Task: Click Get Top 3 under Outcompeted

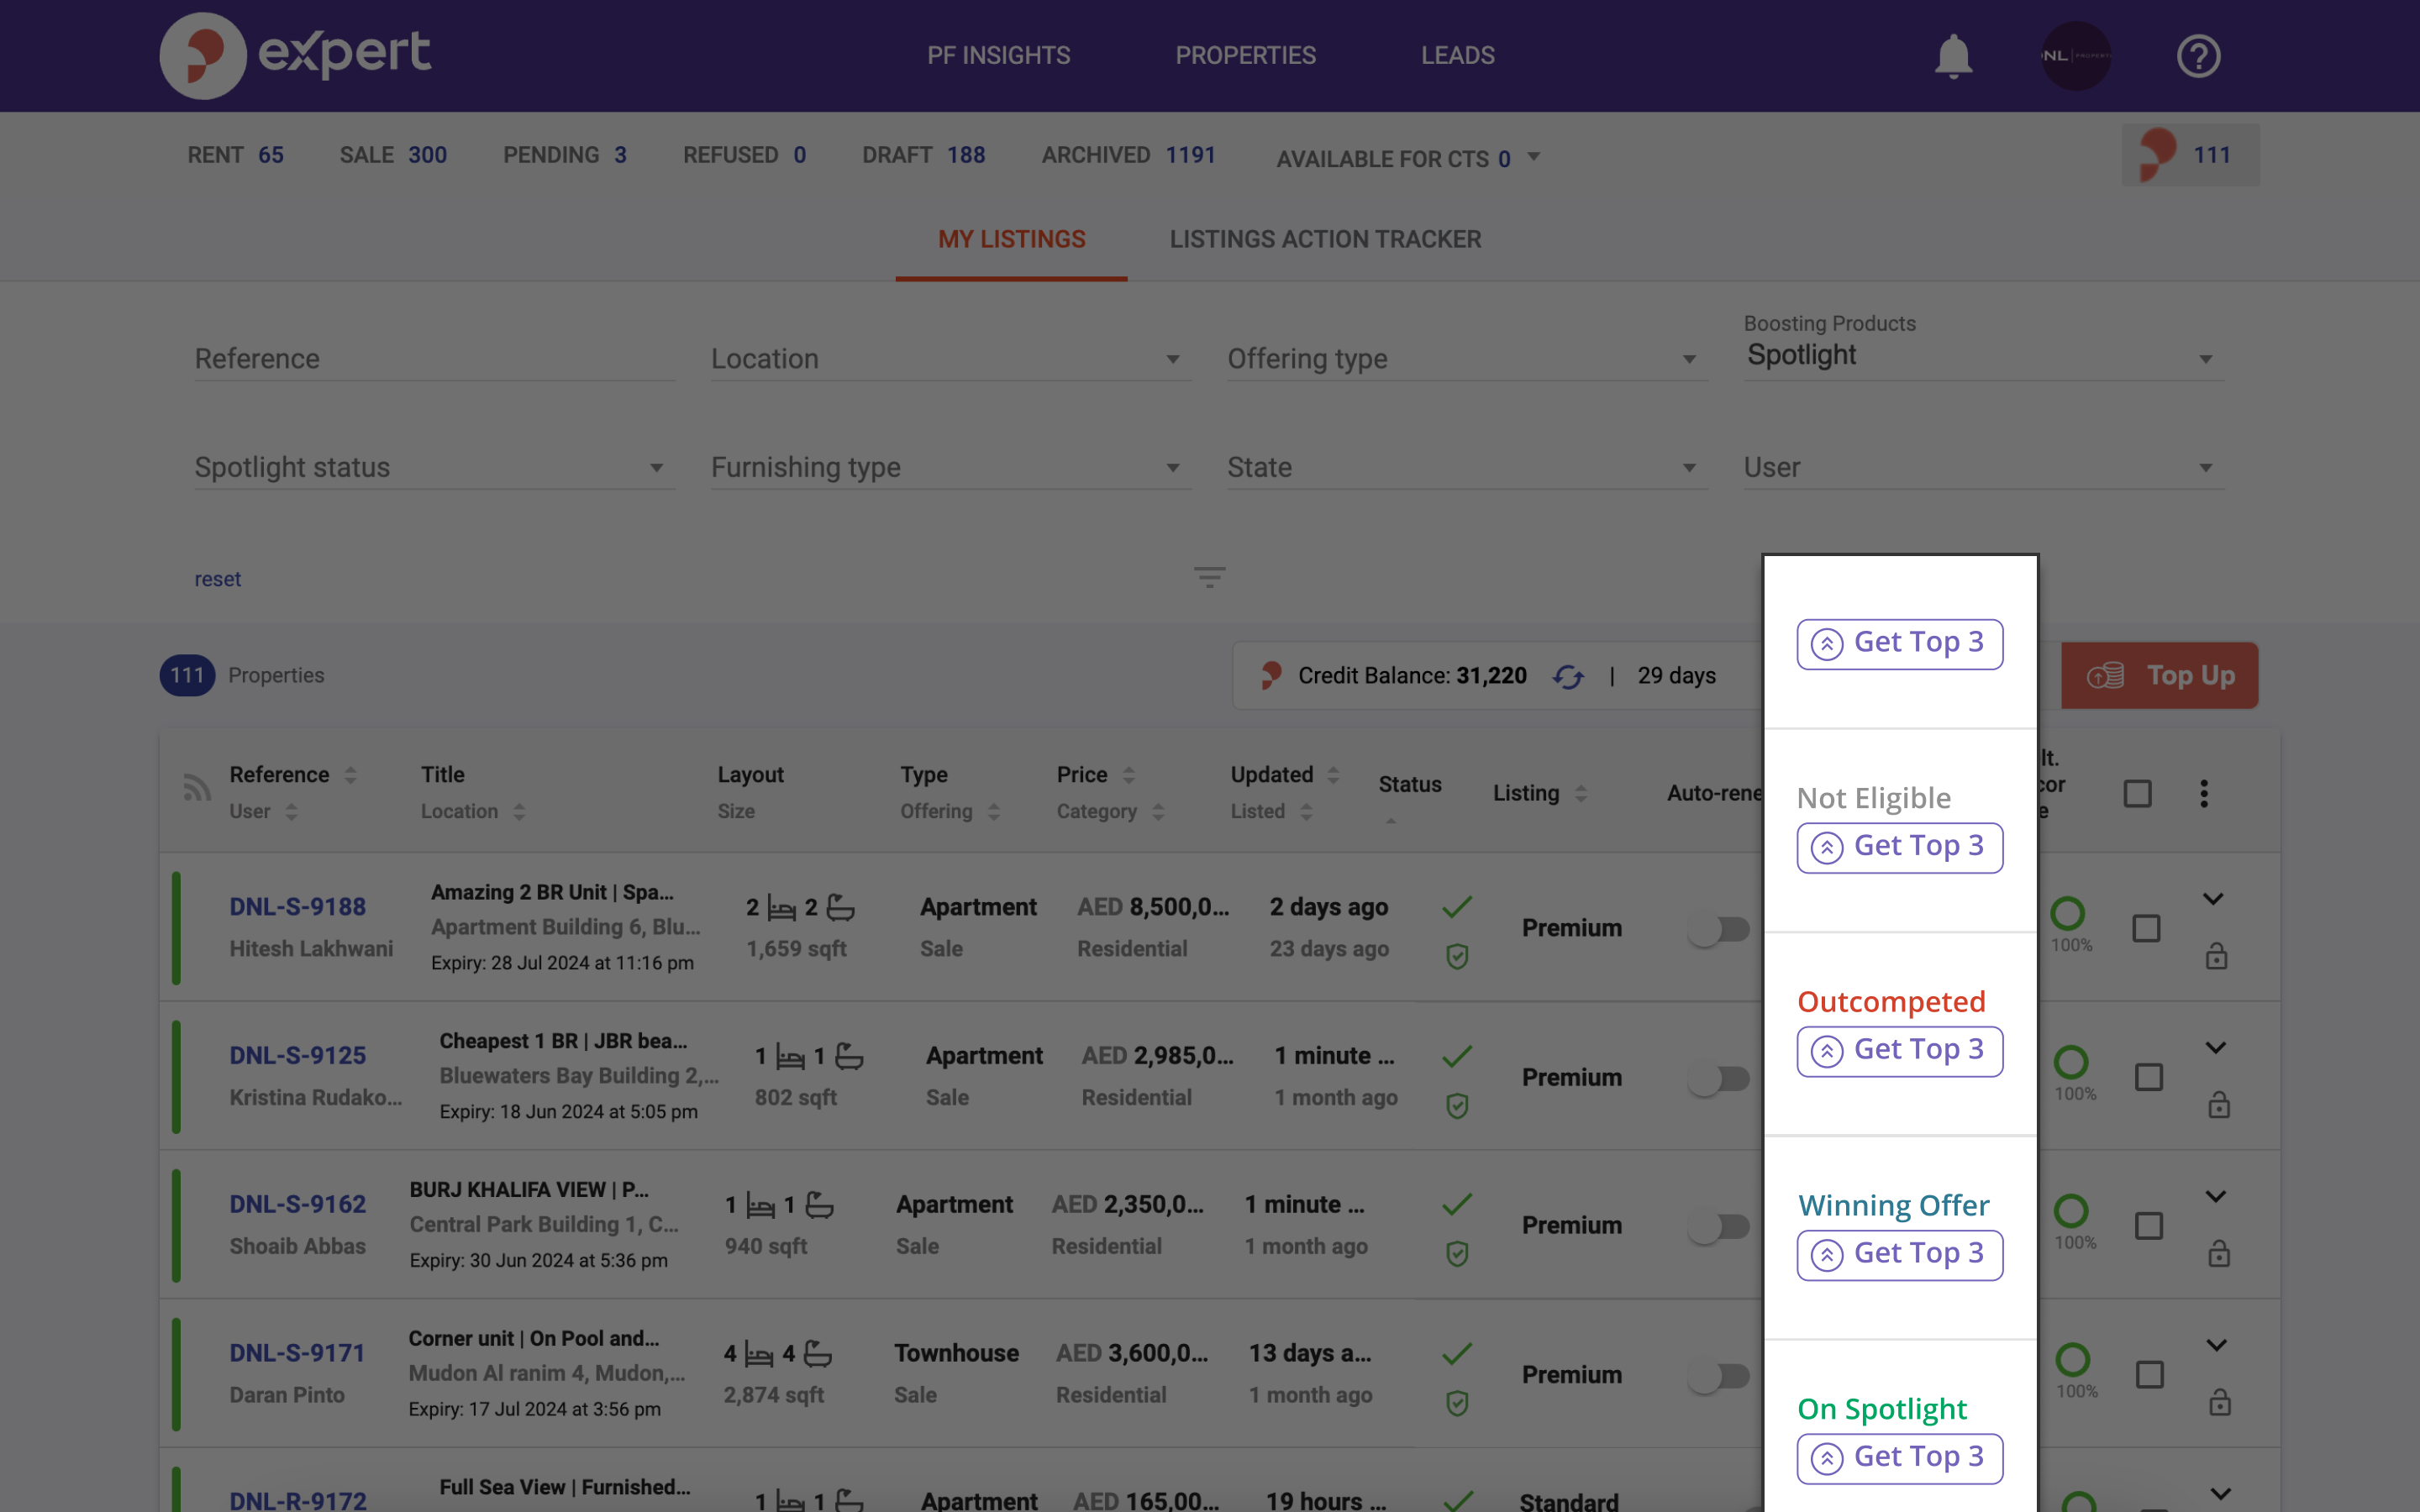Action: point(1899,1051)
